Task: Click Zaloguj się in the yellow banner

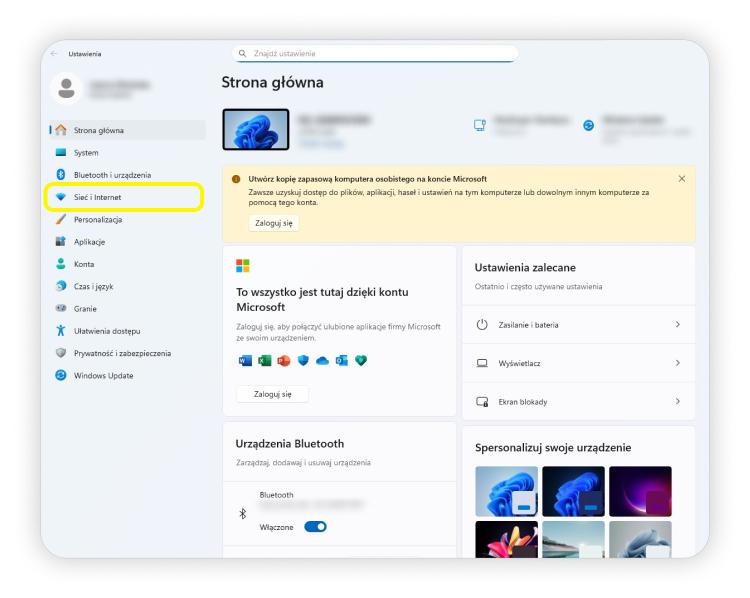Action: pyautogui.click(x=274, y=223)
